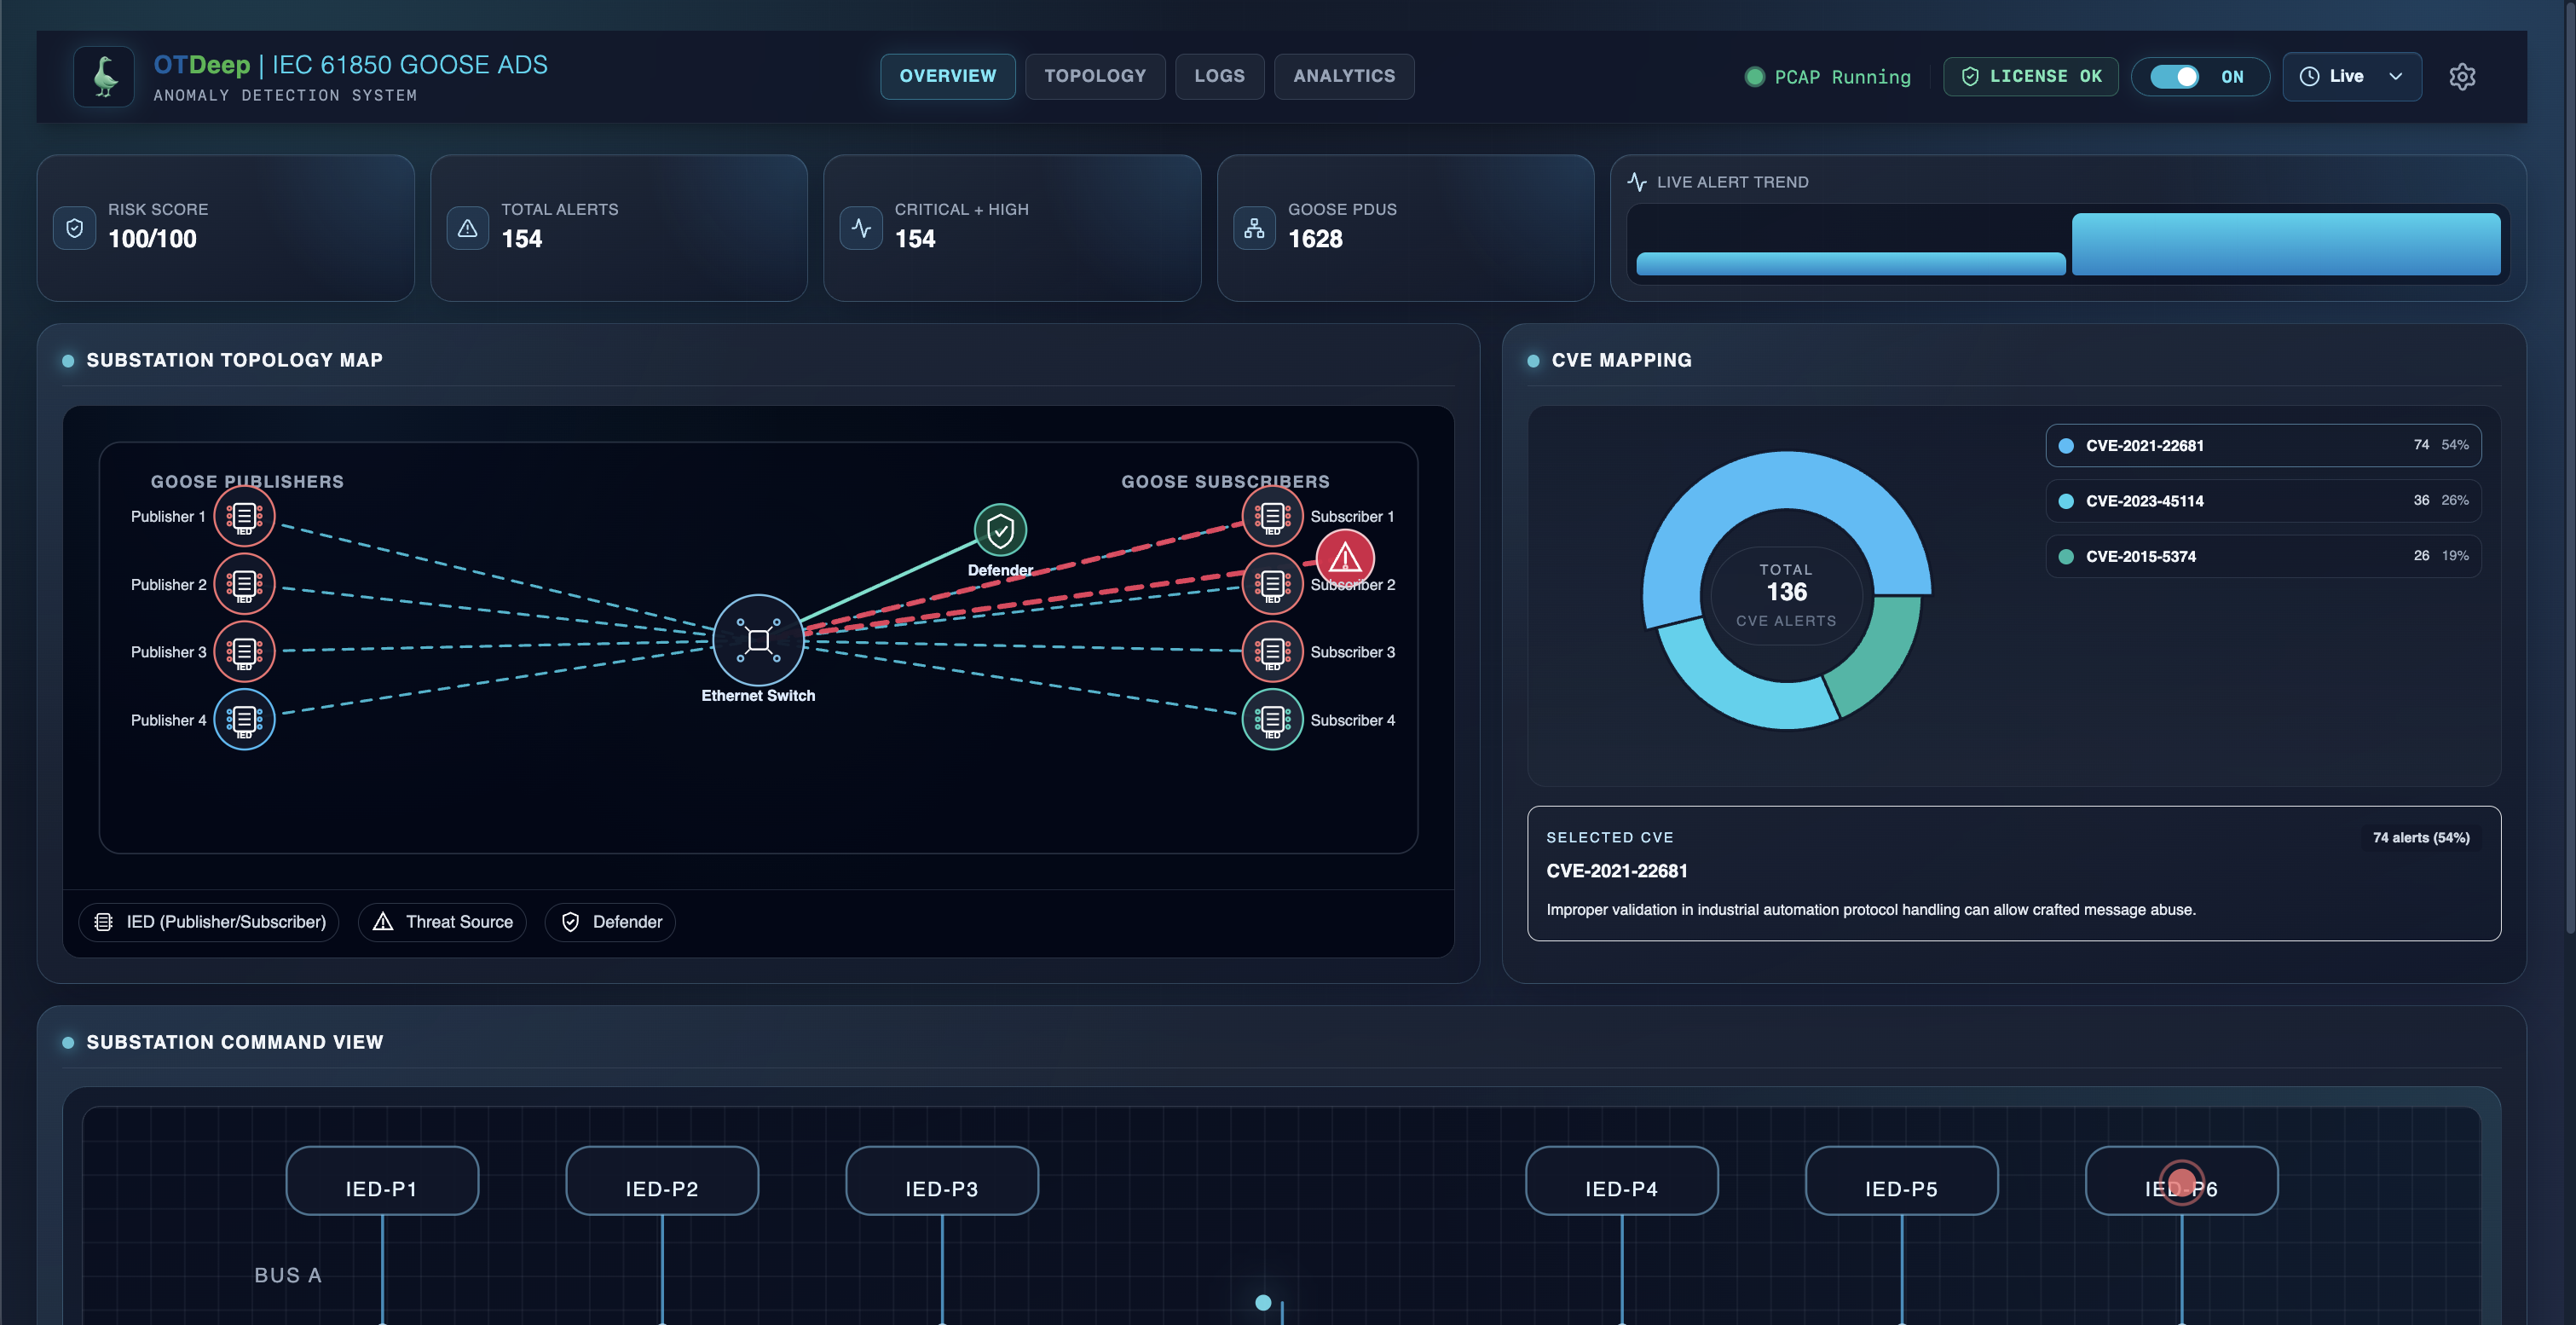Select CVE-2015-5374 legend row
Viewport: 2576px width, 1325px height.
point(2263,556)
